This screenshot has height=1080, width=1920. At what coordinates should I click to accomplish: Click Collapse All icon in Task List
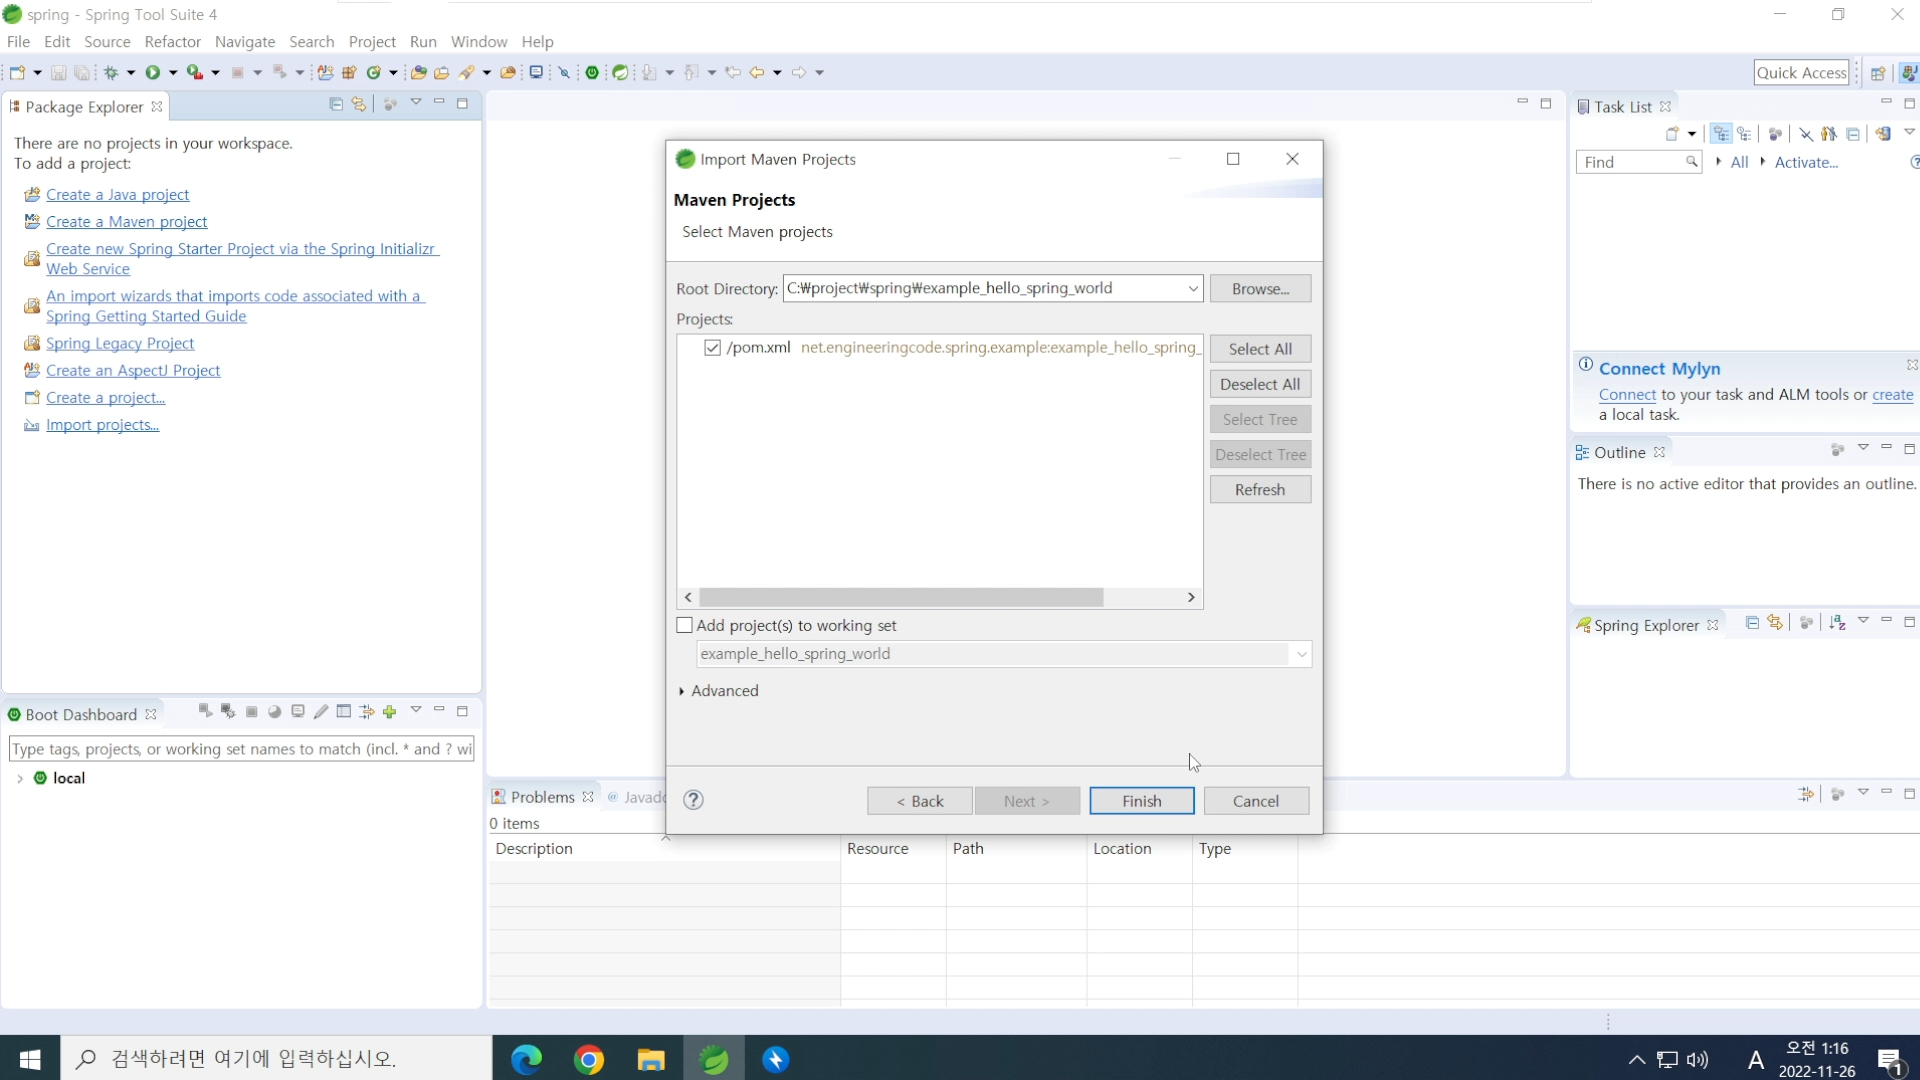click(1853, 134)
